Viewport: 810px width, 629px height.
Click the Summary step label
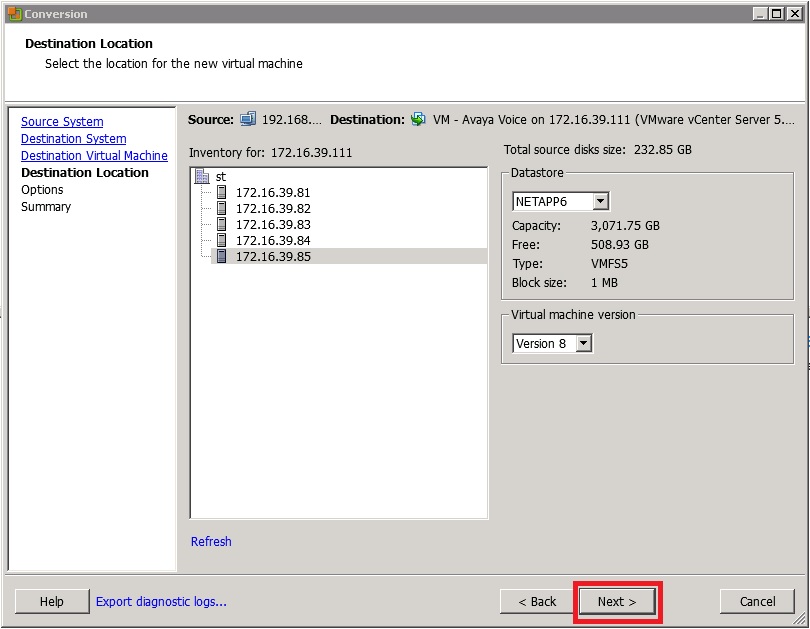45,207
